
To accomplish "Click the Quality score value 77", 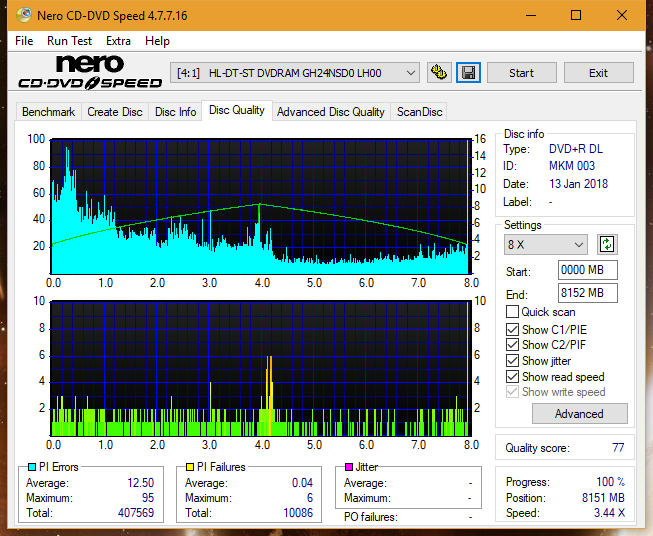I will click(x=618, y=448).
